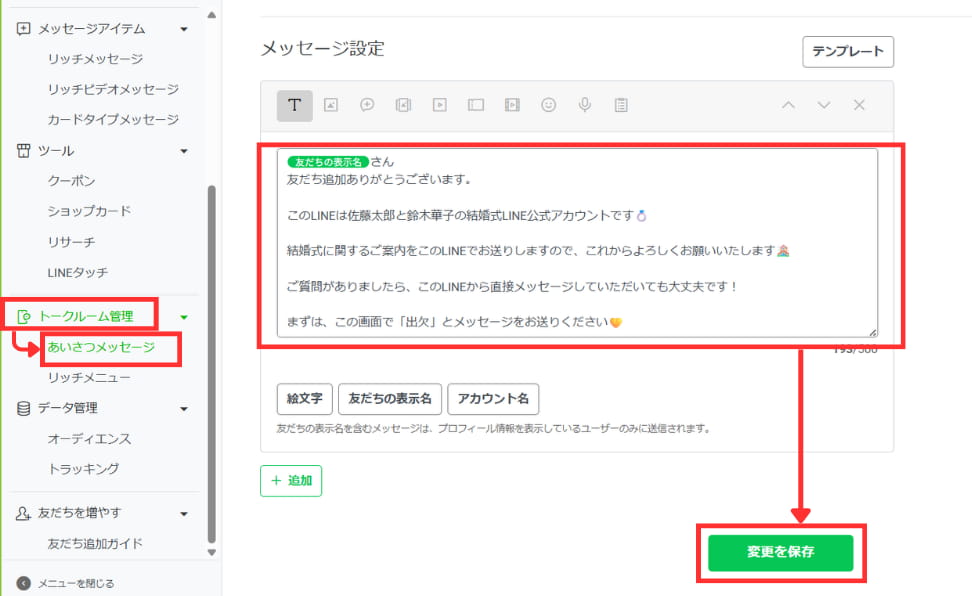Click the 友だちを増やす label
972x596 pixels.
pyautogui.click(x=79, y=513)
